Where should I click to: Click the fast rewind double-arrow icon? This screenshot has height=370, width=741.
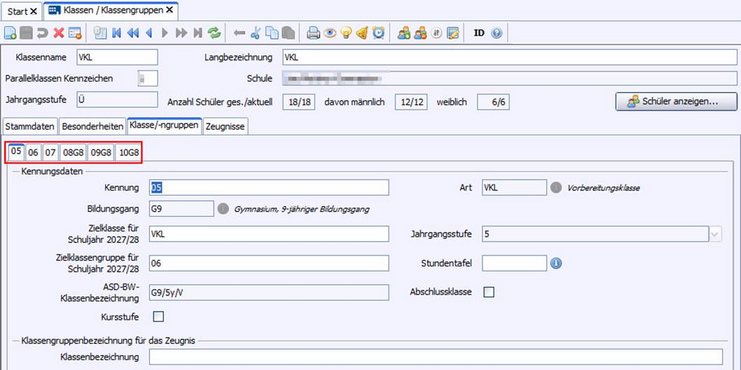pos(133,33)
